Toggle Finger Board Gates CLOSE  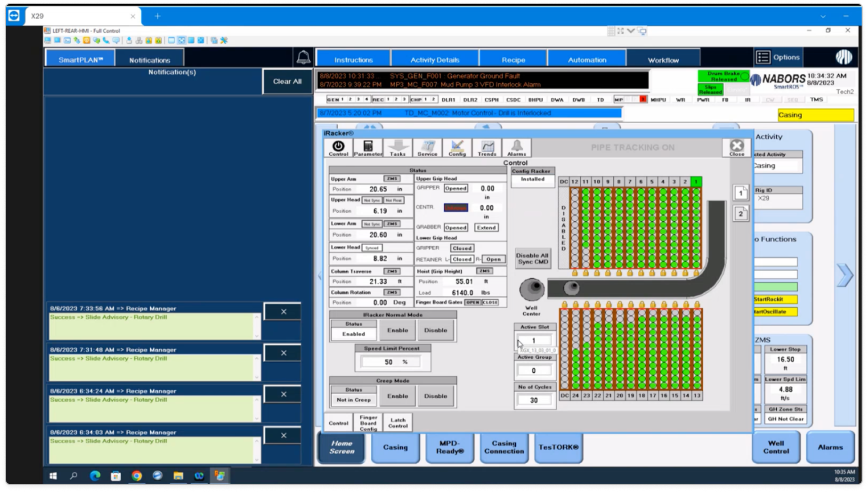click(490, 302)
